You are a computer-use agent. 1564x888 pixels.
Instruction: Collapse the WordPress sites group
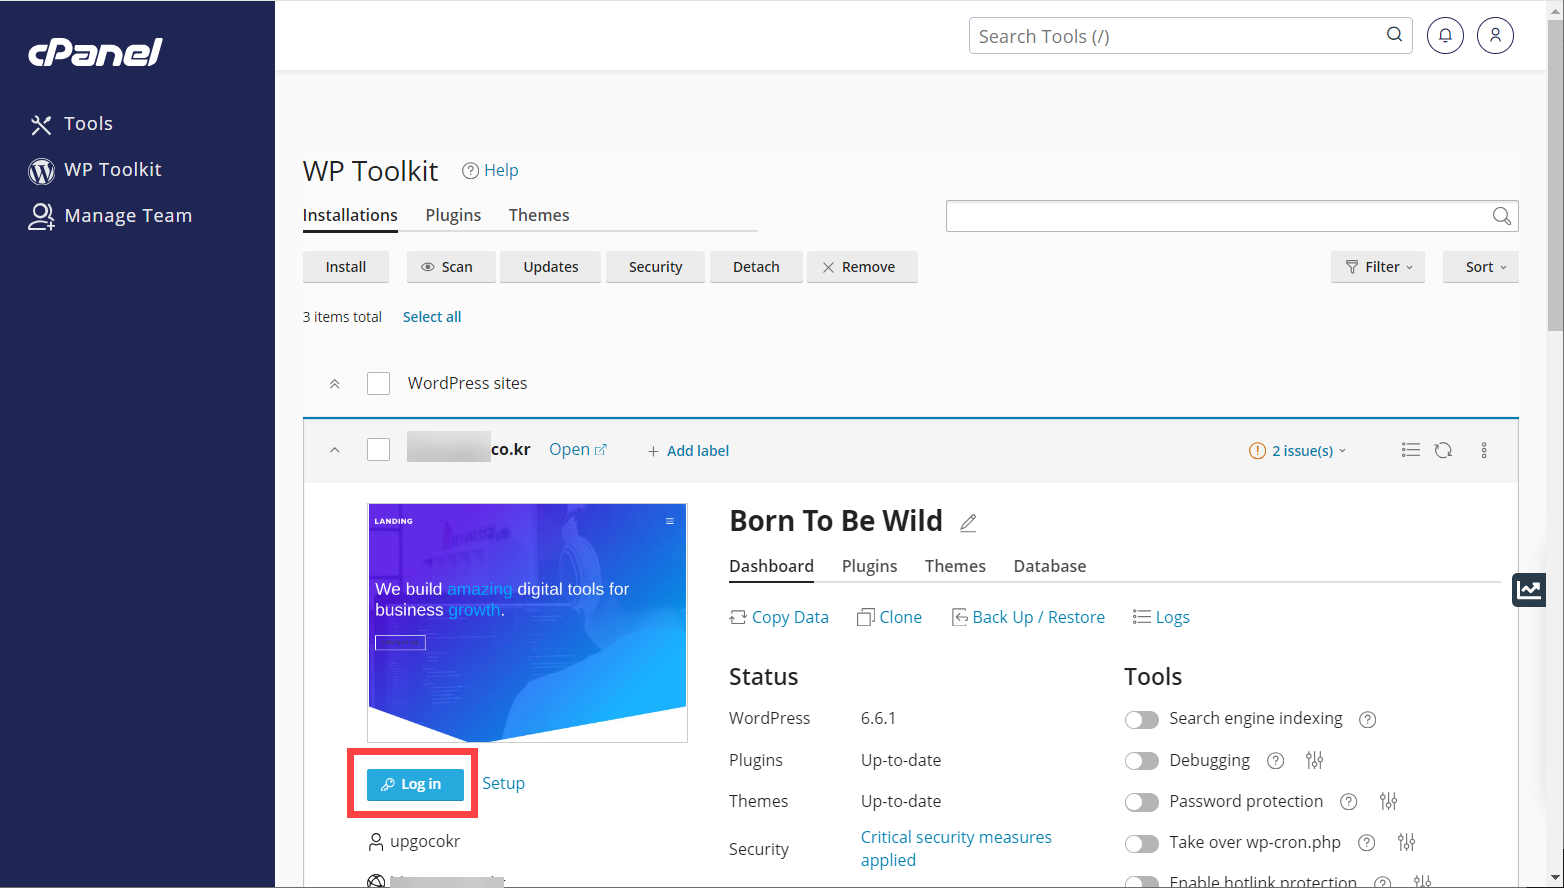[x=335, y=384]
